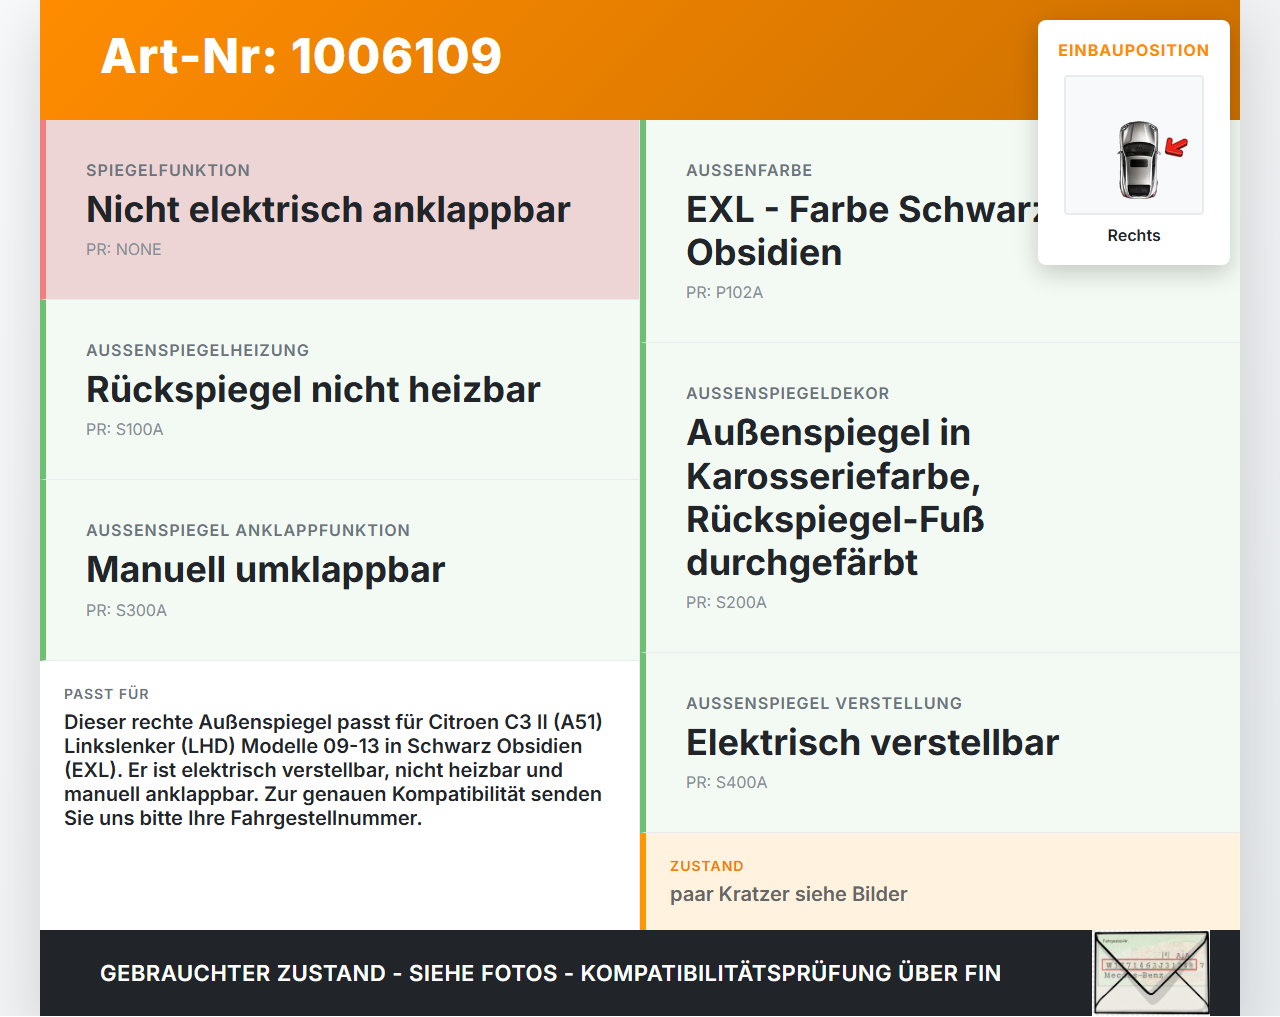Click the AUSSENFARBE label

point(749,170)
